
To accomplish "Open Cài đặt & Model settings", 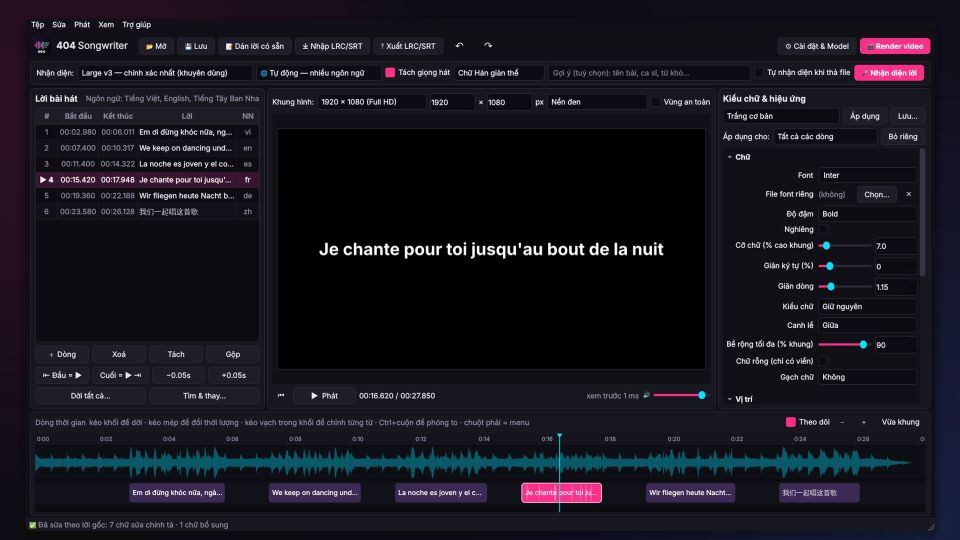I will pyautogui.click(x=817, y=46).
